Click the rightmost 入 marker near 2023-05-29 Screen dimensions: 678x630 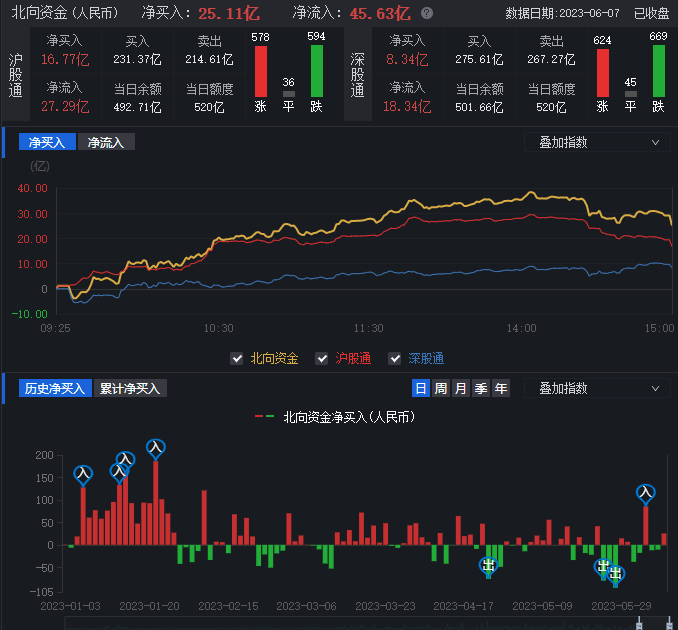[645, 492]
